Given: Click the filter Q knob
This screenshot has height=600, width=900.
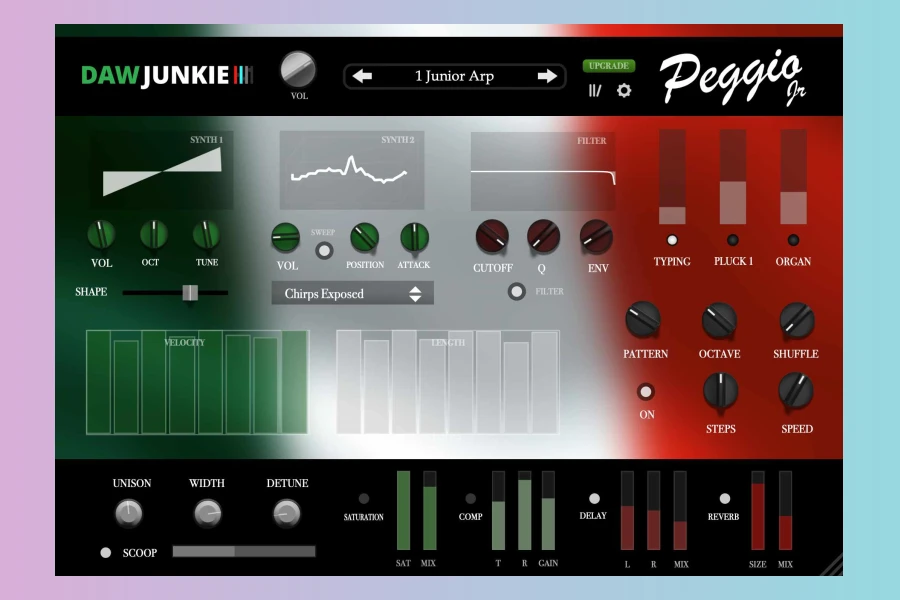Looking at the screenshot, I should [543, 237].
